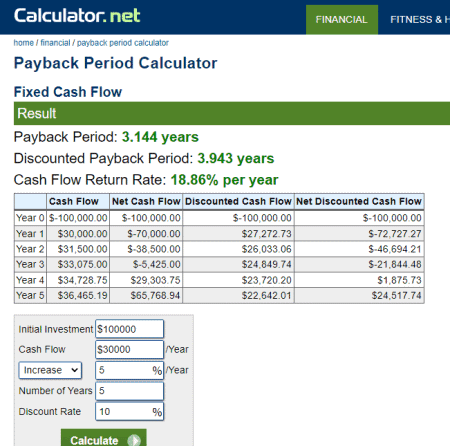Image resolution: width=450 pixels, height=446 pixels.
Task: Open the Increase dropdown
Action: pos(50,370)
